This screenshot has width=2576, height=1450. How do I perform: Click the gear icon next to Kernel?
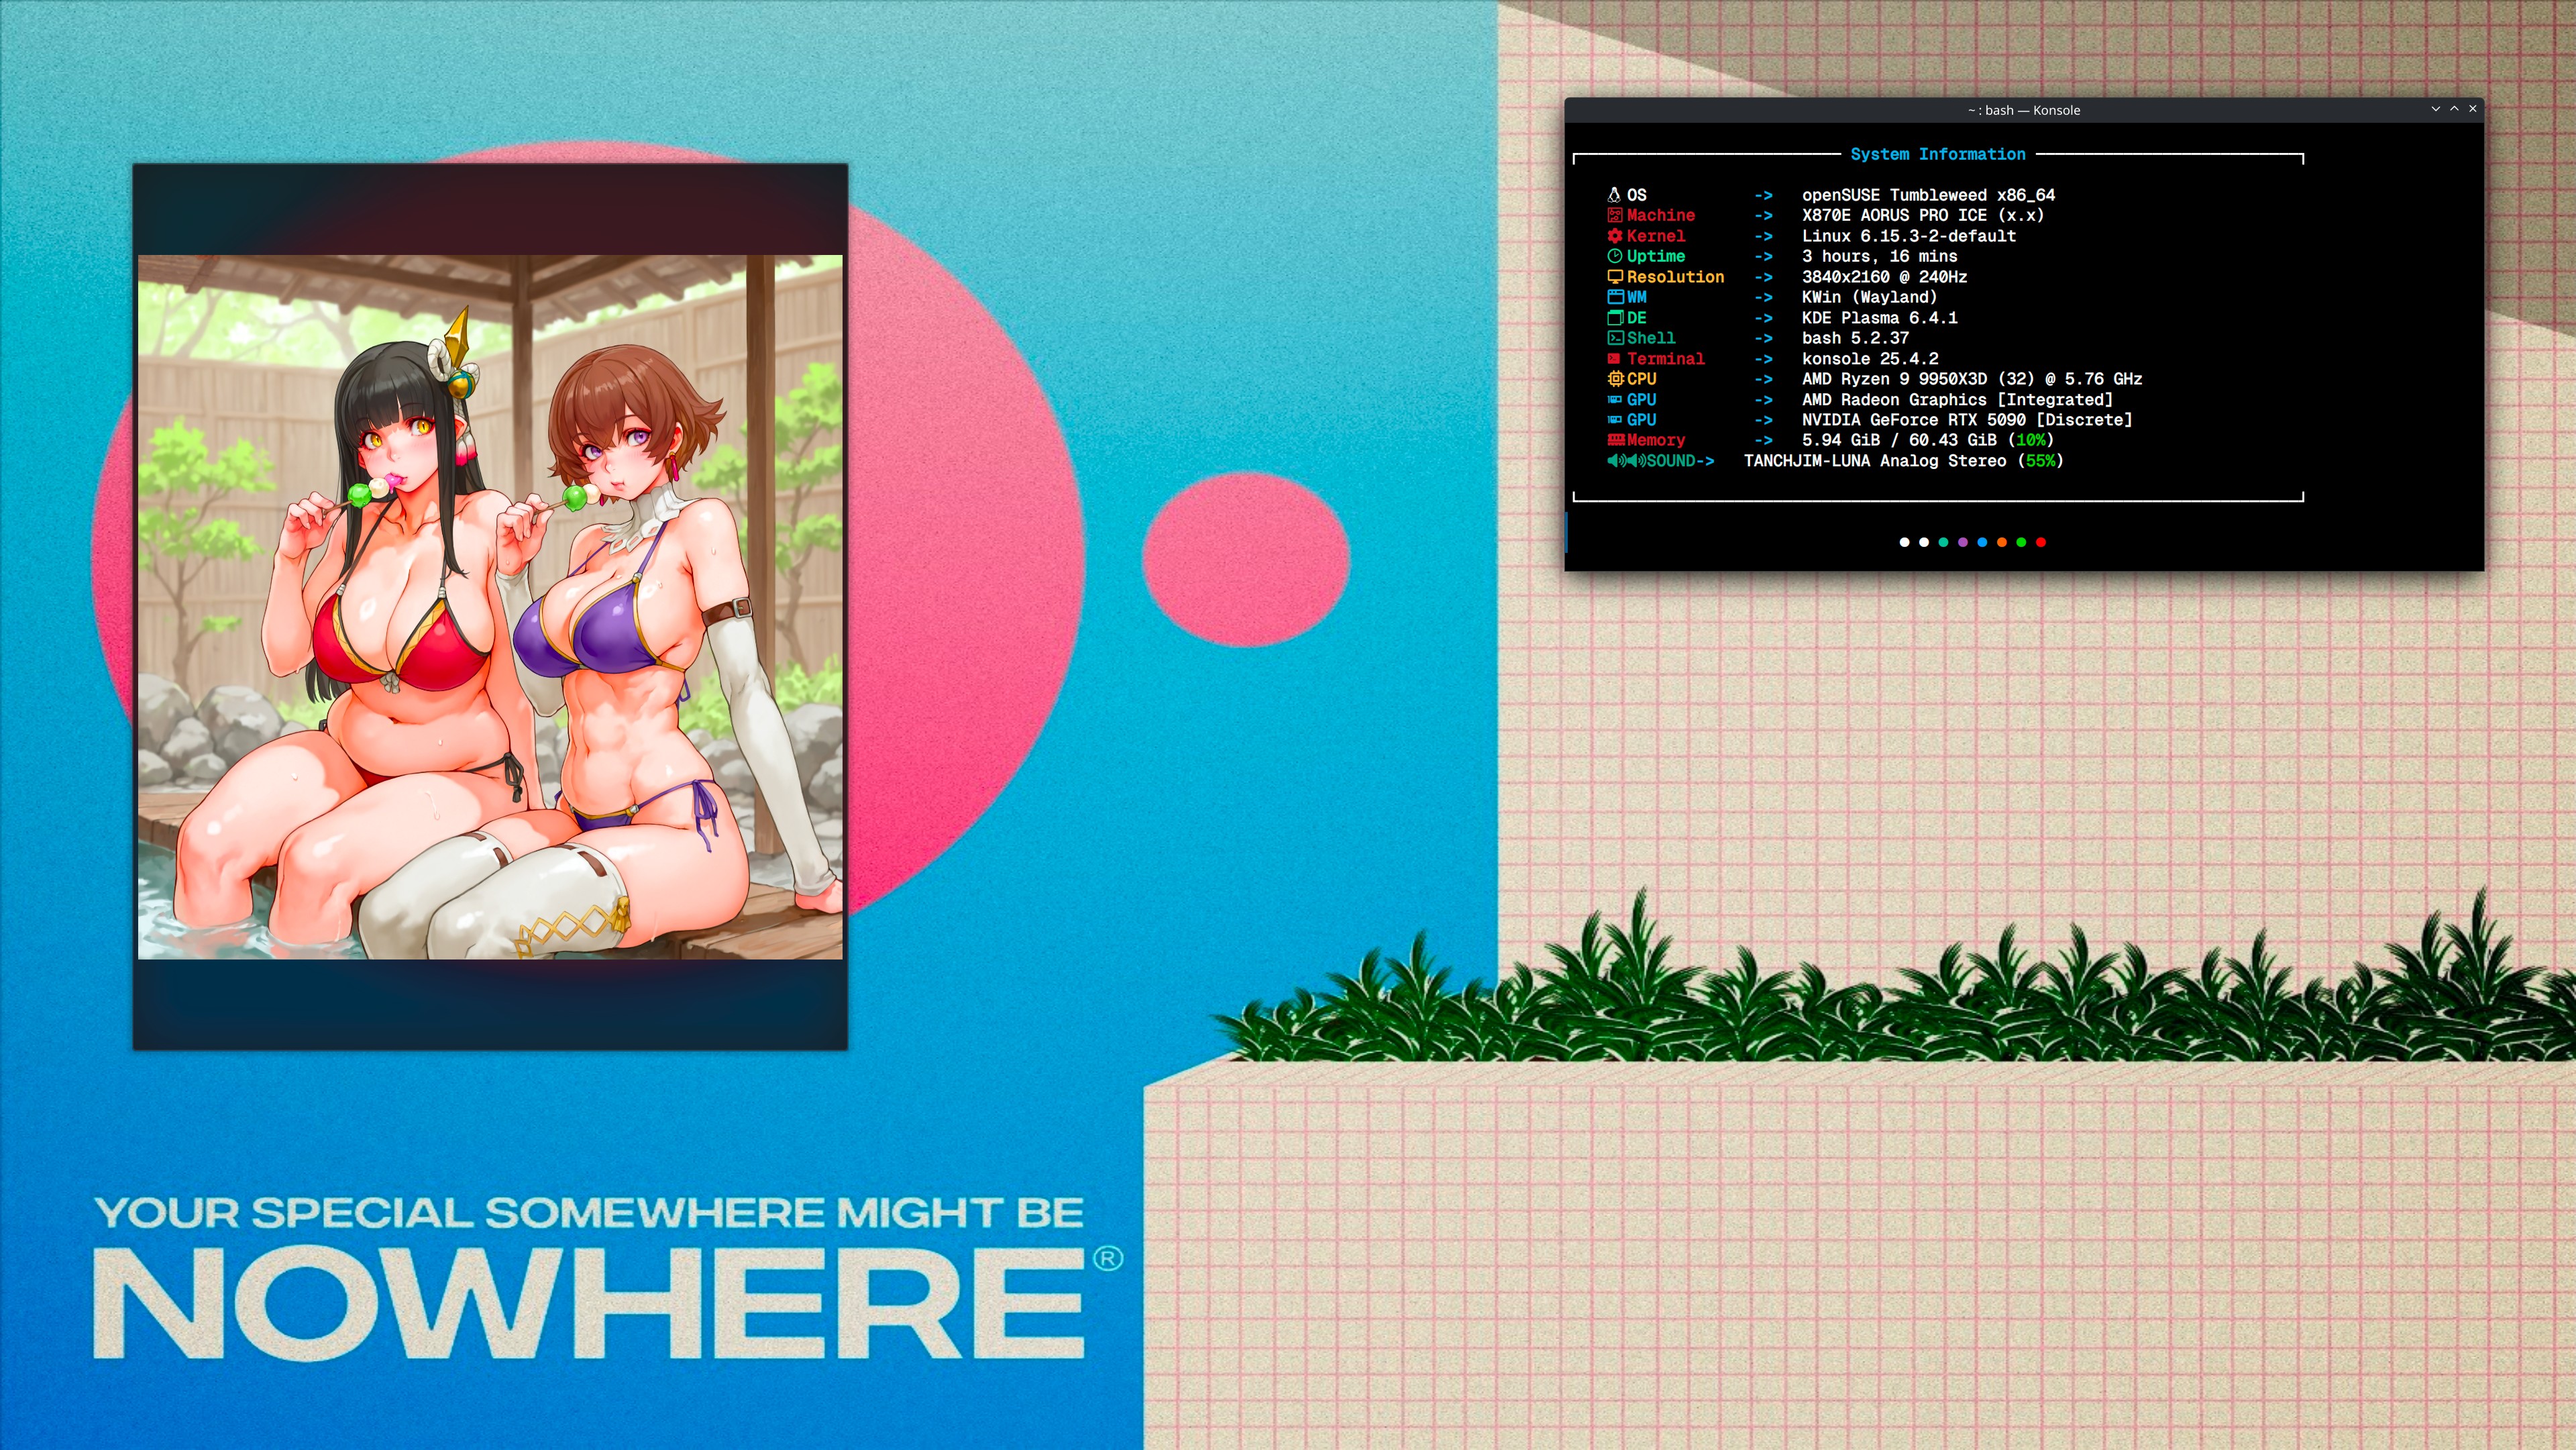(1614, 236)
